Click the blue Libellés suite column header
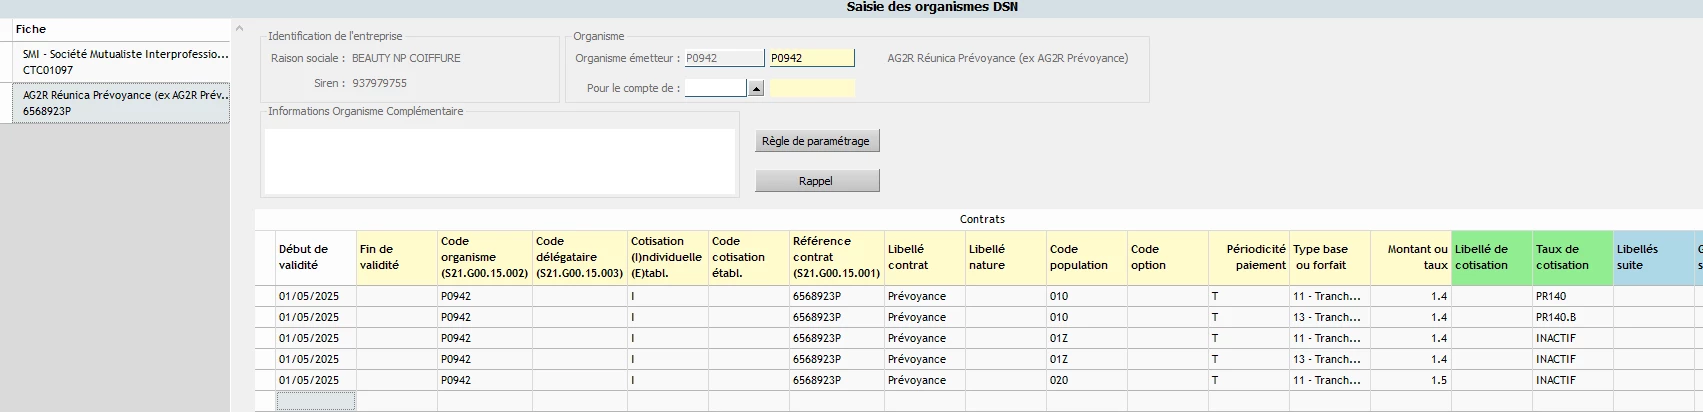This screenshot has width=1703, height=412. tap(1651, 258)
